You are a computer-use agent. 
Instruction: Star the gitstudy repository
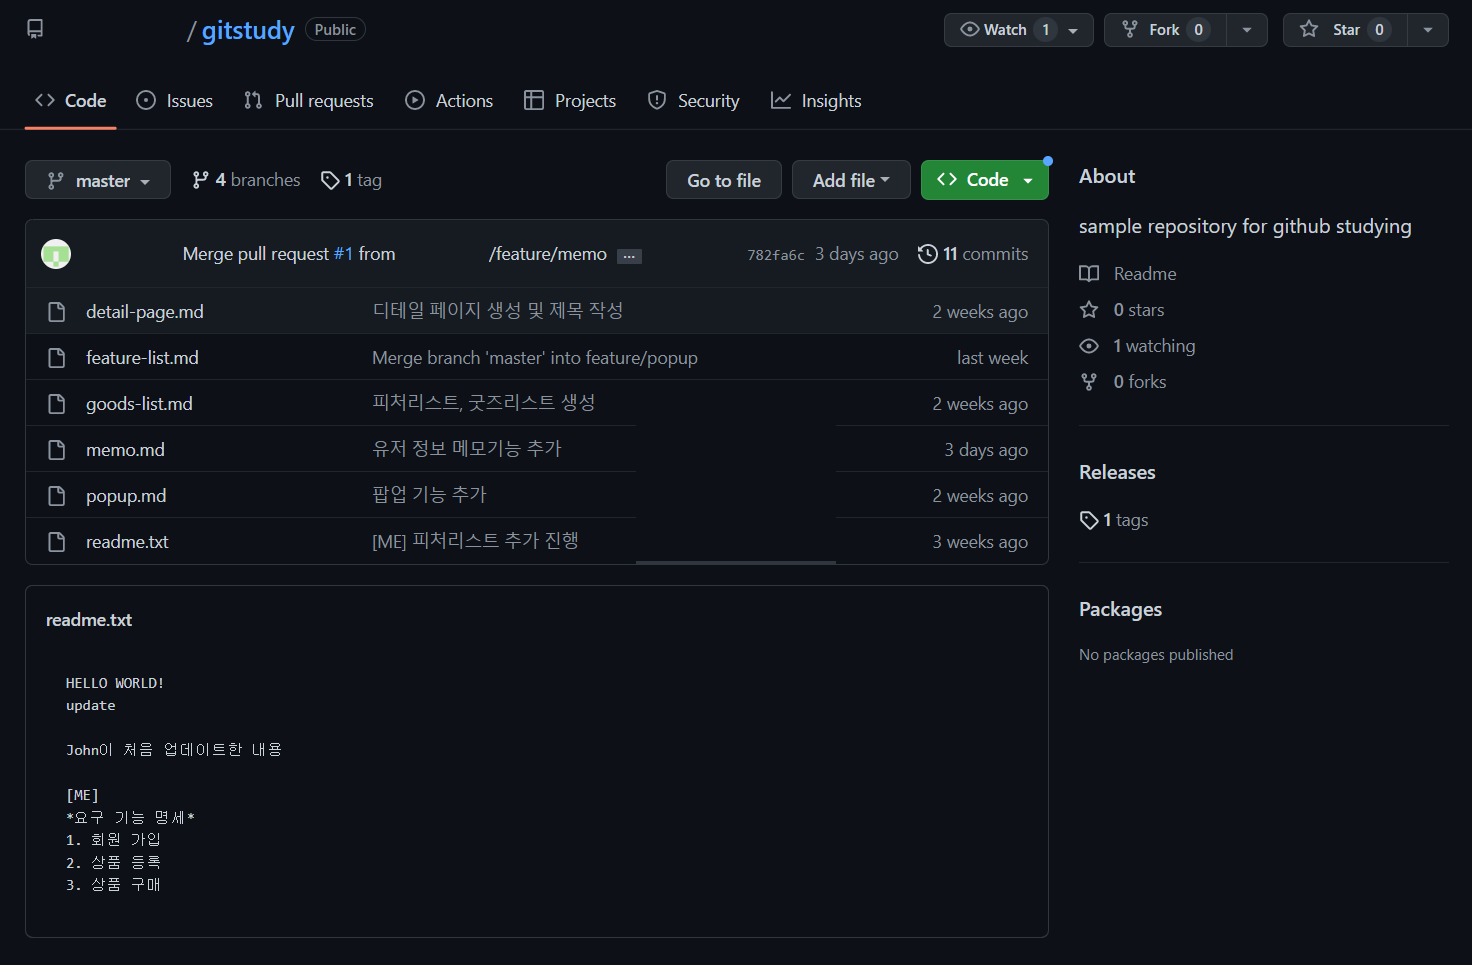pos(1344,29)
